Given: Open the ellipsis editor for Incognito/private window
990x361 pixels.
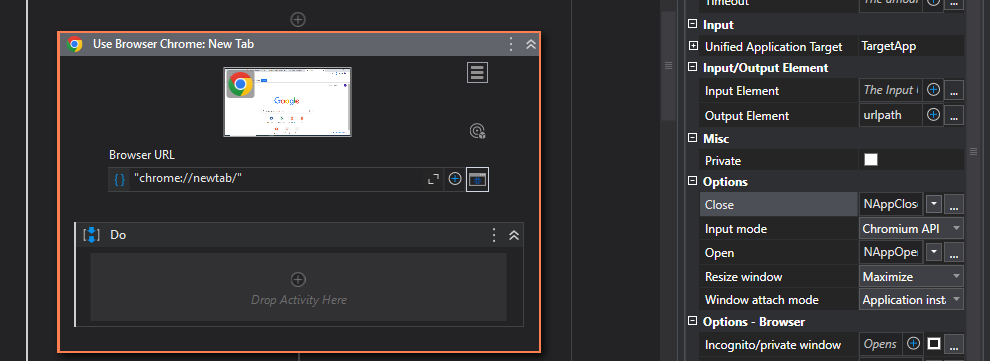Looking at the screenshot, I should 953,345.
